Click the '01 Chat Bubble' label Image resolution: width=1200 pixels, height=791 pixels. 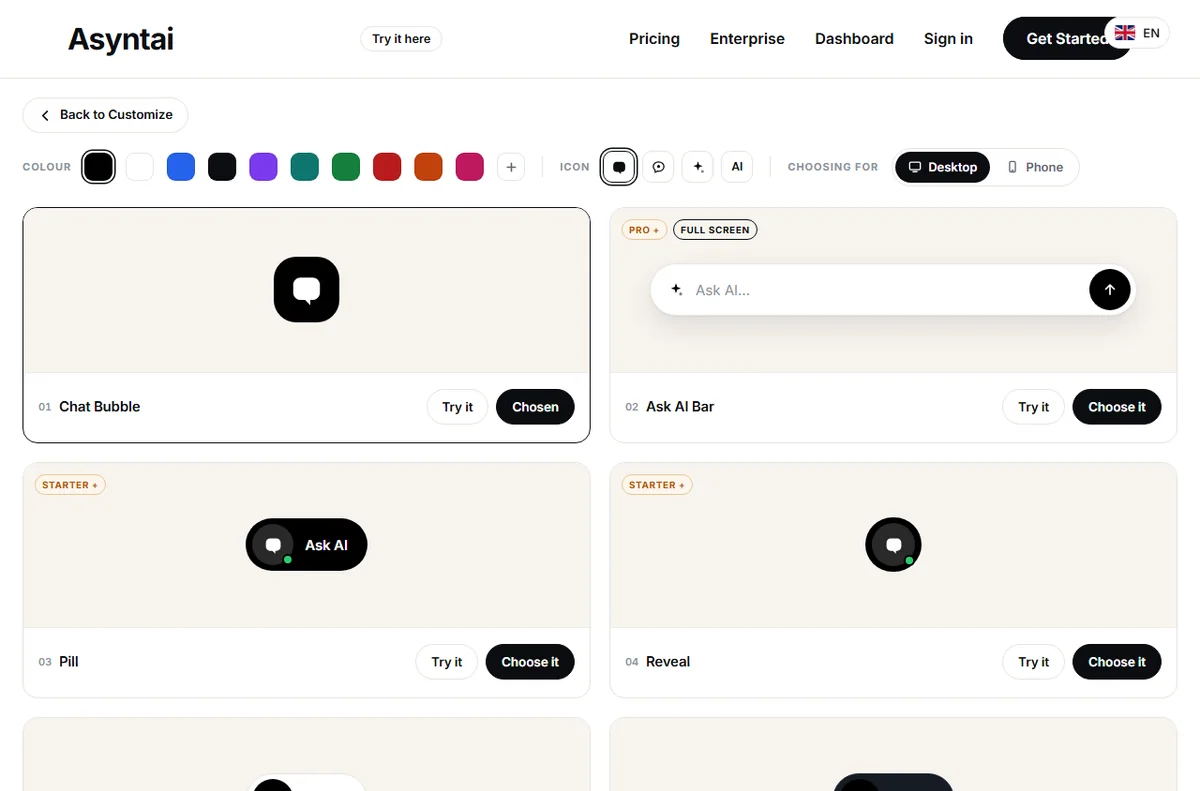[89, 407]
